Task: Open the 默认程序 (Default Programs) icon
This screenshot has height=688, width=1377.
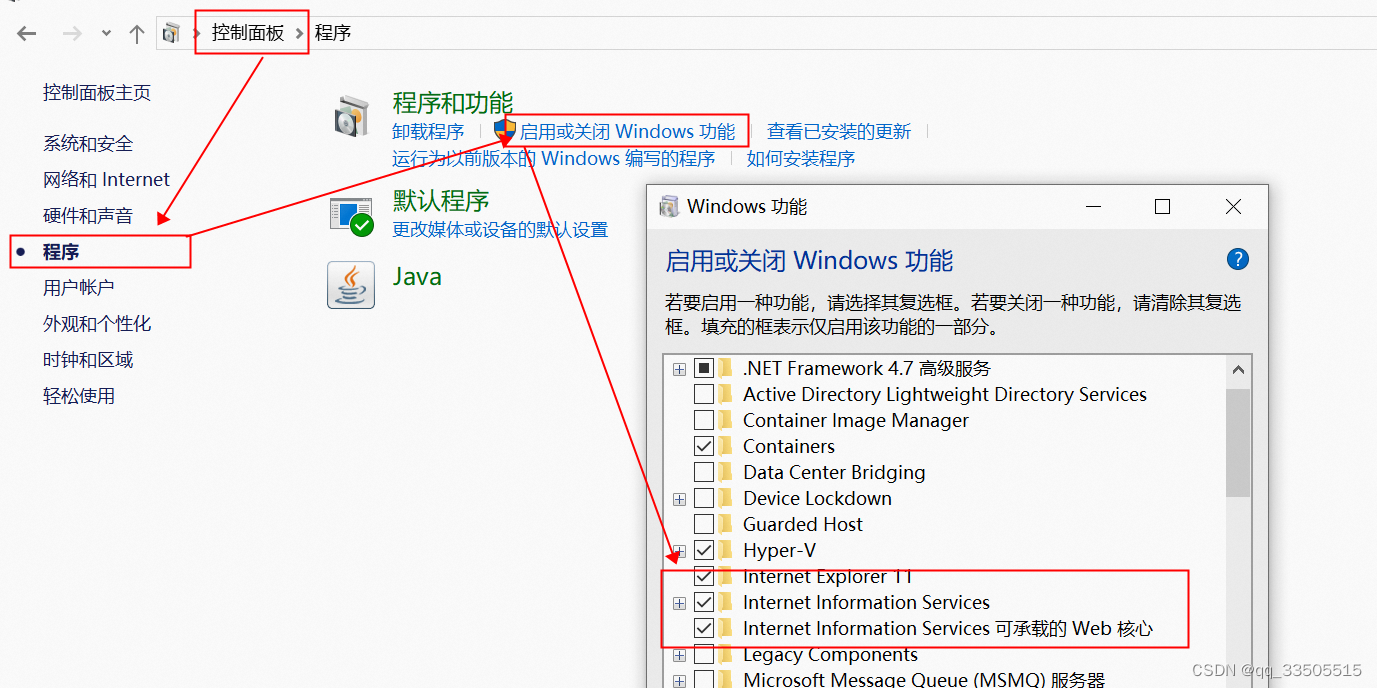Action: tap(350, 213)
